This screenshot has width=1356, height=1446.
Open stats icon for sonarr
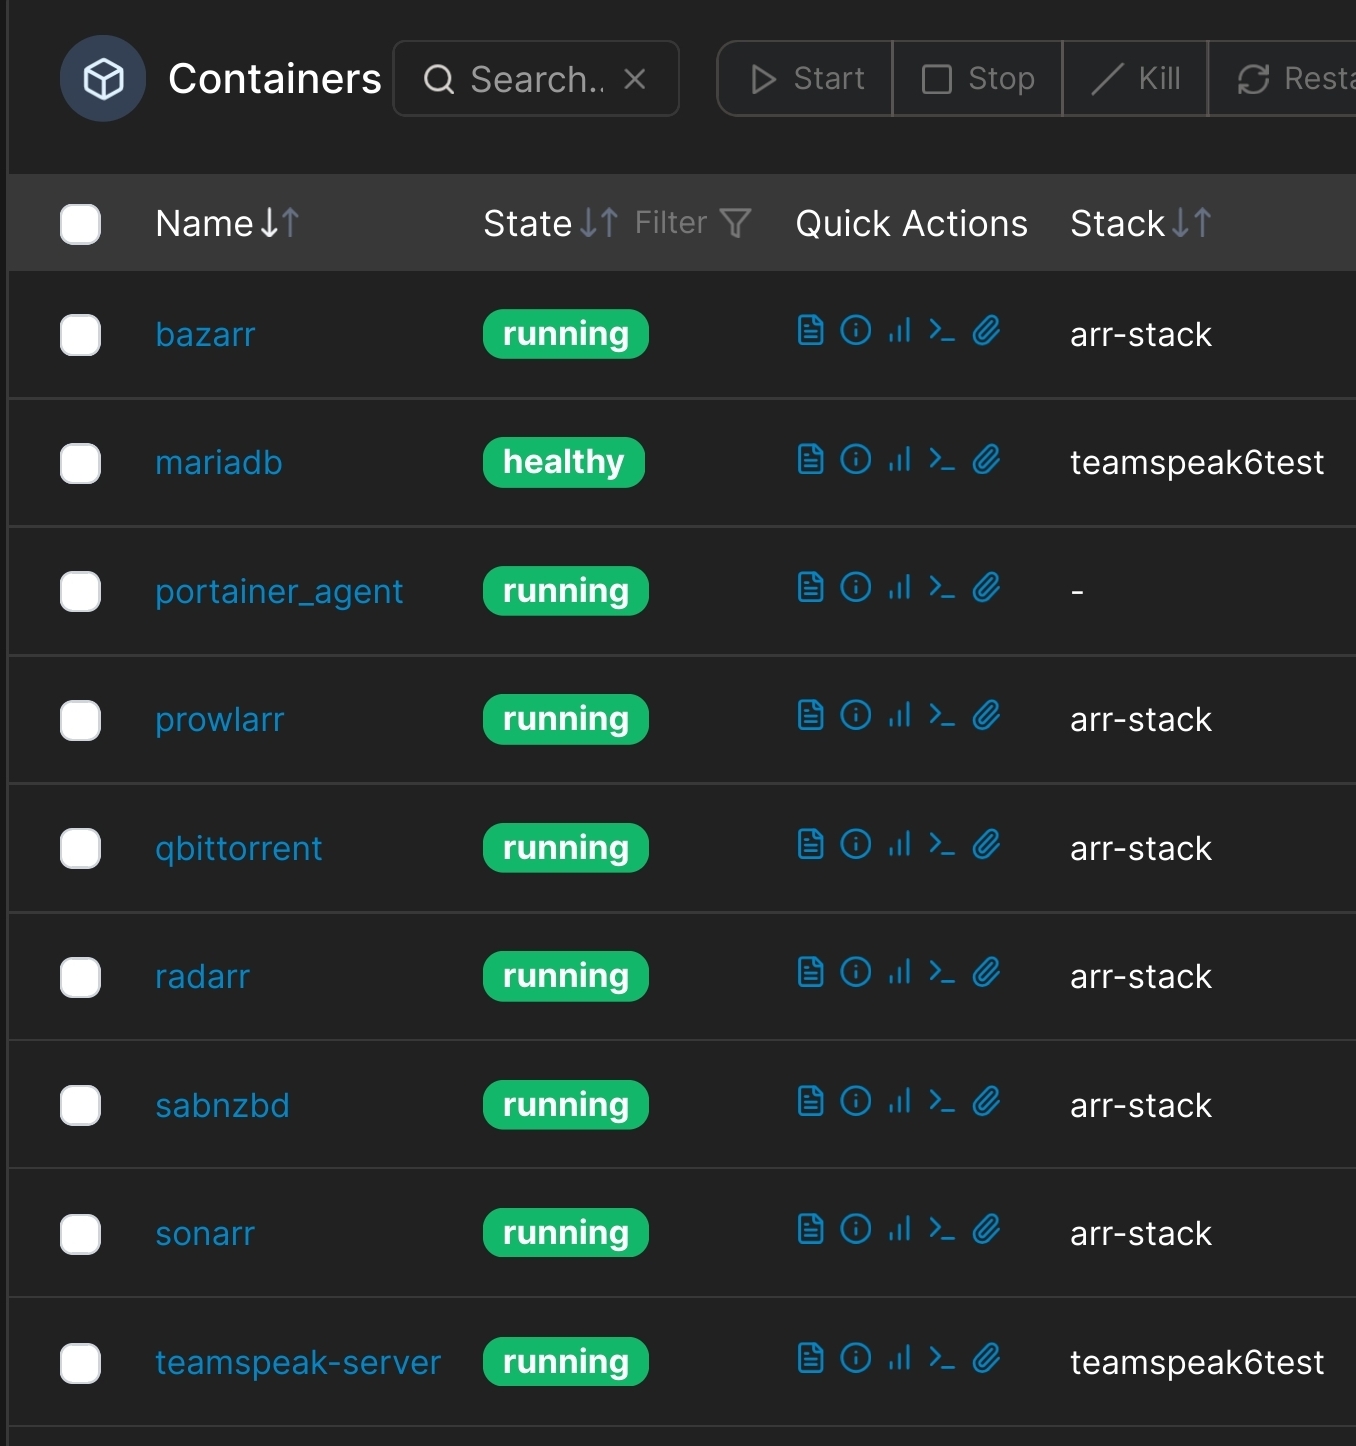(x=900, y=1229)
